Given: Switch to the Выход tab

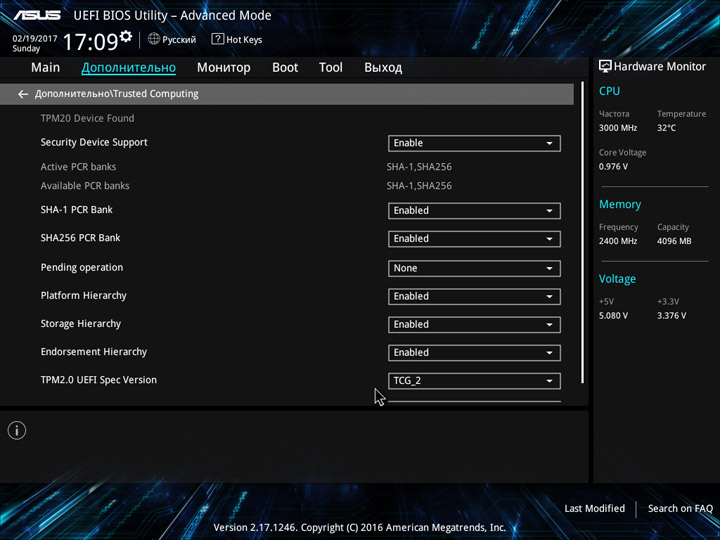Looking at the screenshot, I should pos(383,68).
